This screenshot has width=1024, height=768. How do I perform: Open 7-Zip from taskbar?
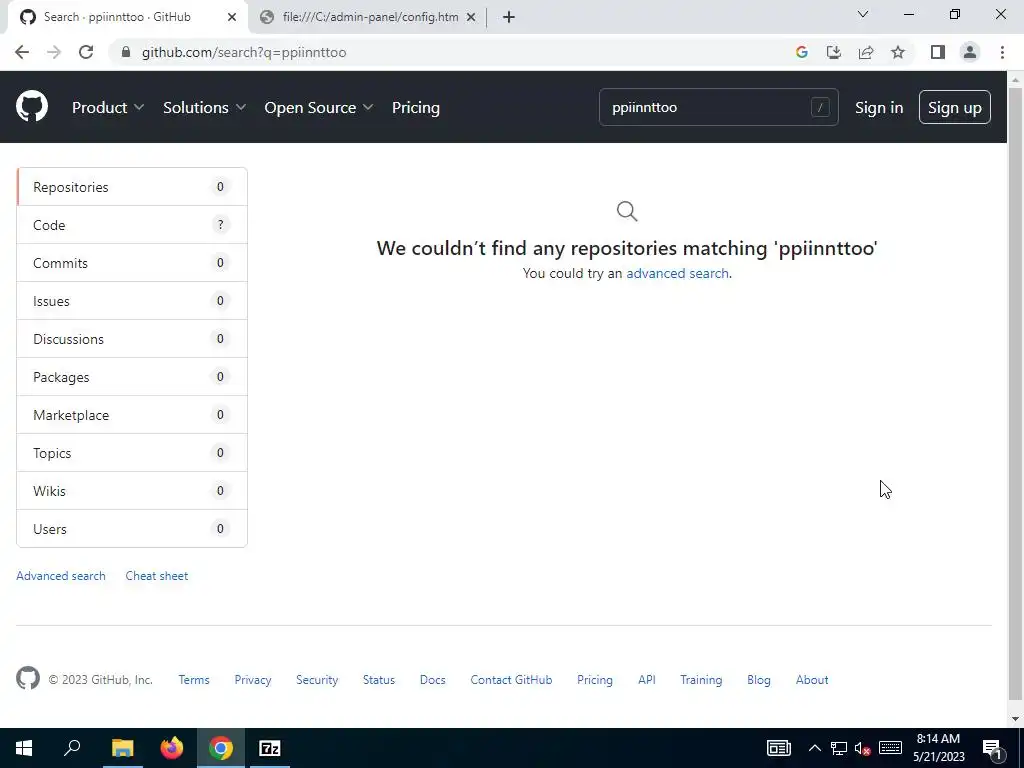pyautogui.click(x=270, y=748)
